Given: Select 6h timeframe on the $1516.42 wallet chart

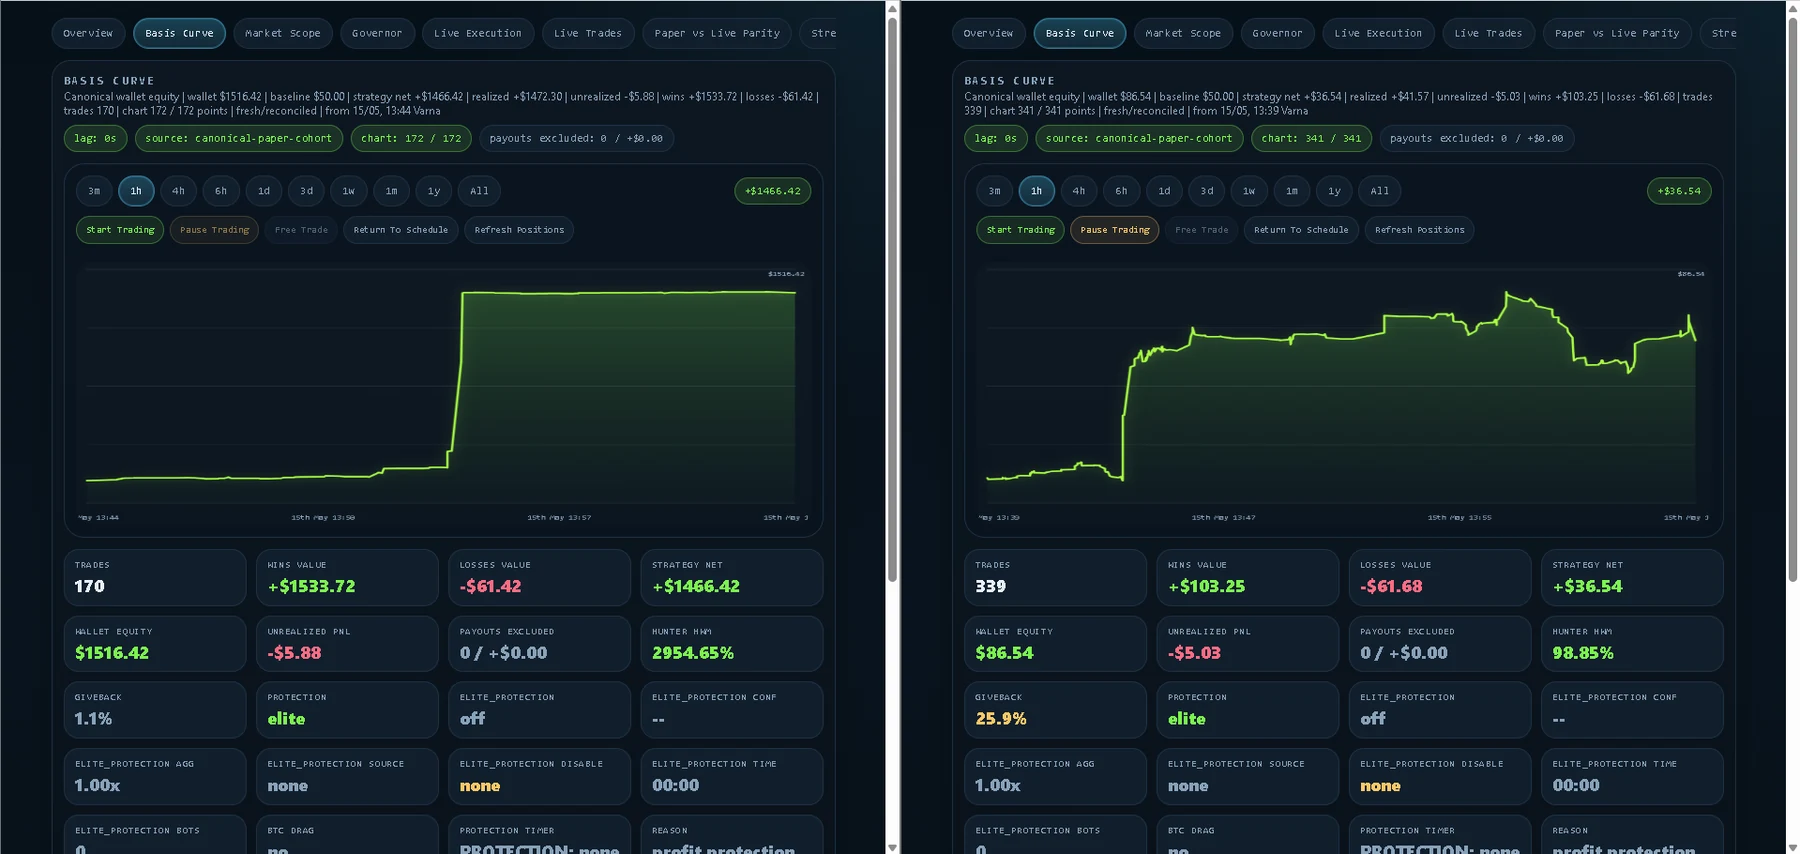Looking at the screenshot, I should [x=221, y=191].
